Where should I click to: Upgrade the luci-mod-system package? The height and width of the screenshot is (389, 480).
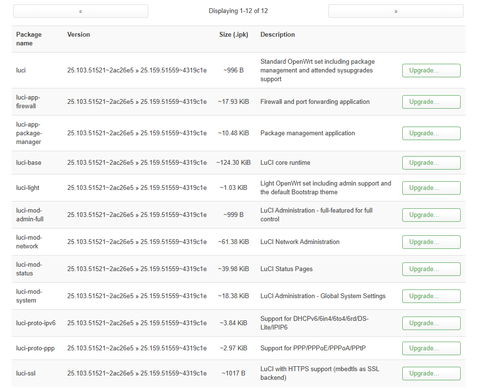(431, 296)
